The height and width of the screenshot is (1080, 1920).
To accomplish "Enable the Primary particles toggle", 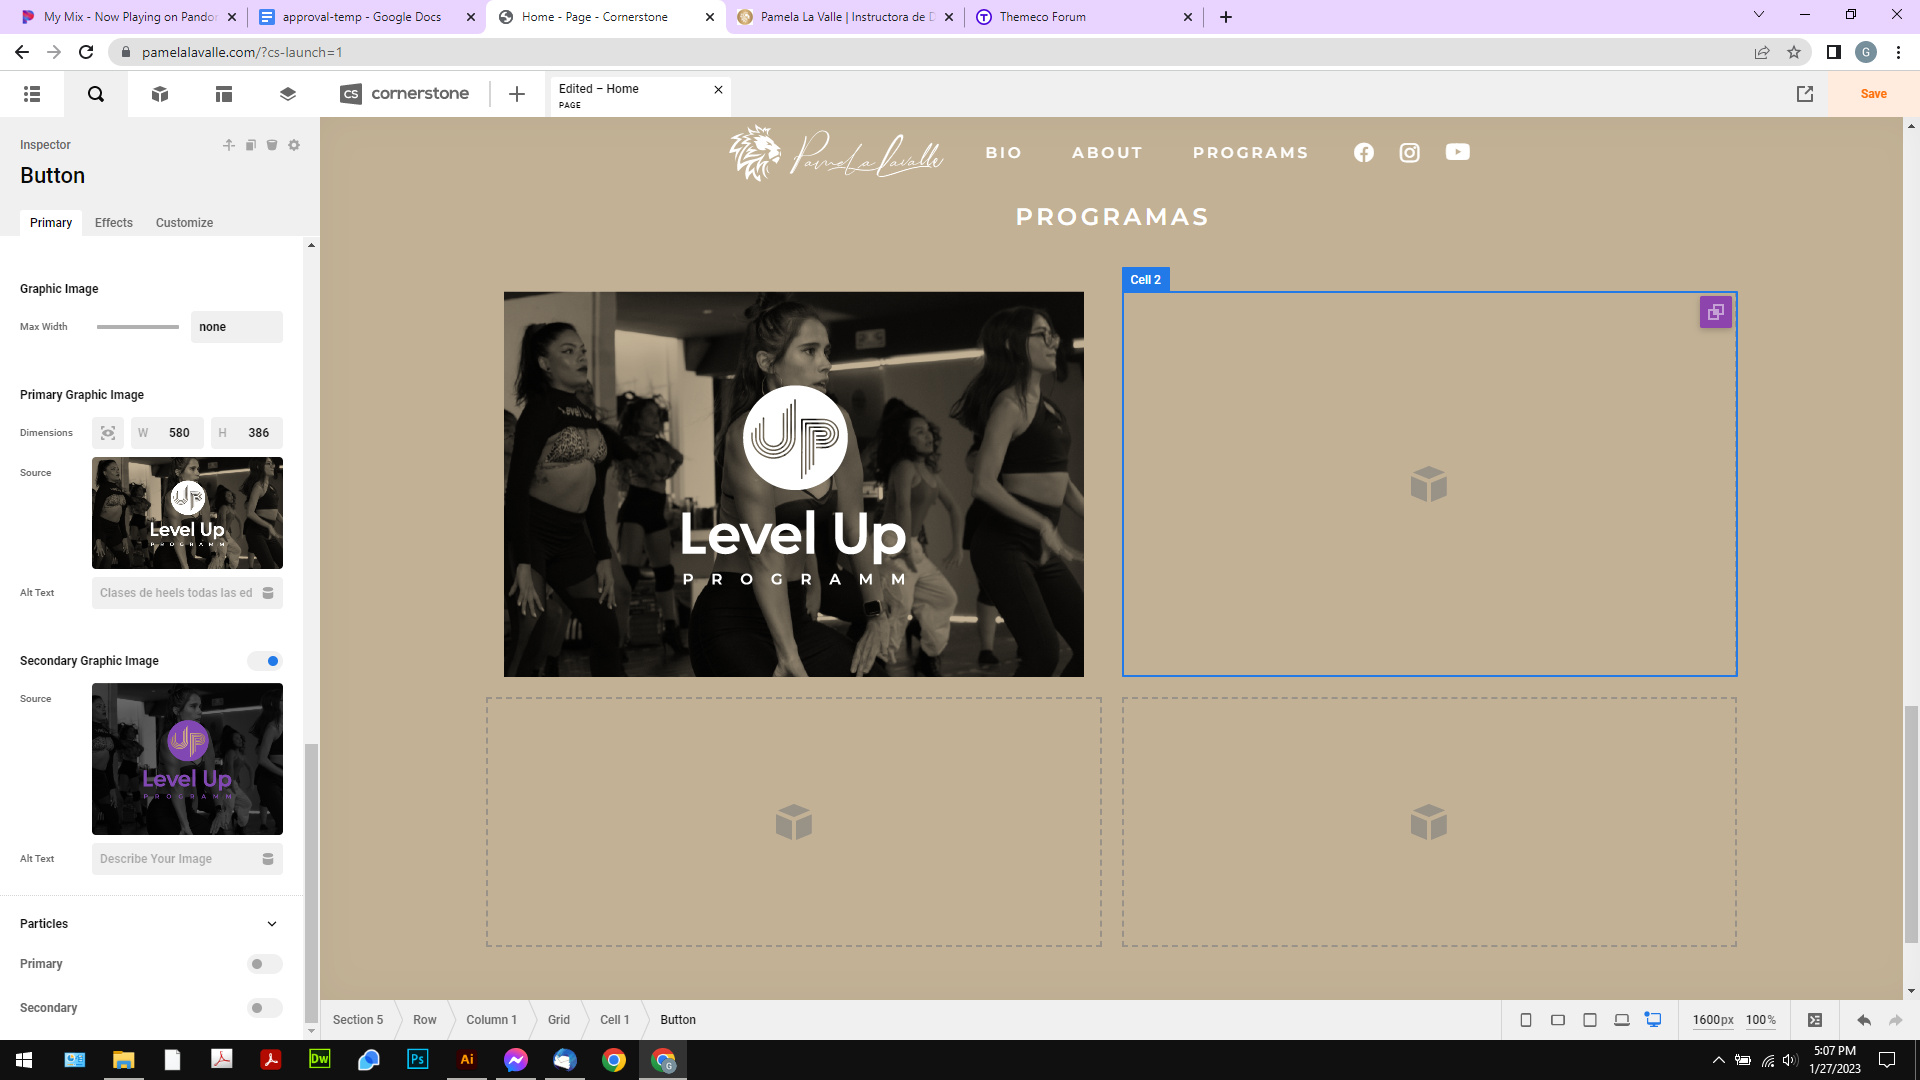I will tap(265, 964).
